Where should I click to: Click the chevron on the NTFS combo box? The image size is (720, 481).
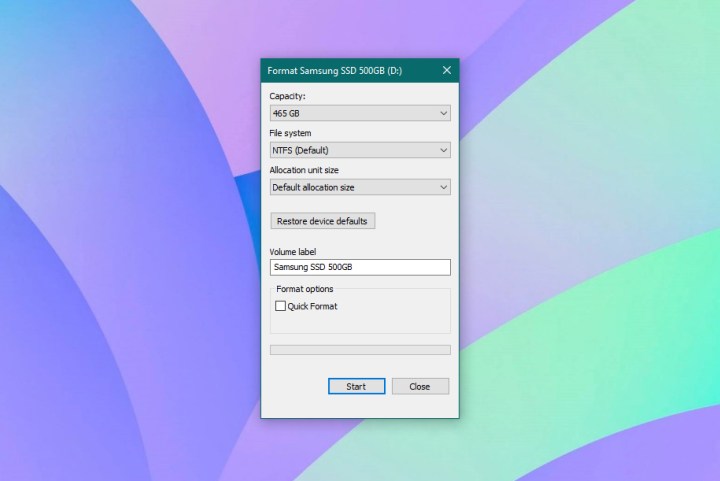click(x=443, y=151)
